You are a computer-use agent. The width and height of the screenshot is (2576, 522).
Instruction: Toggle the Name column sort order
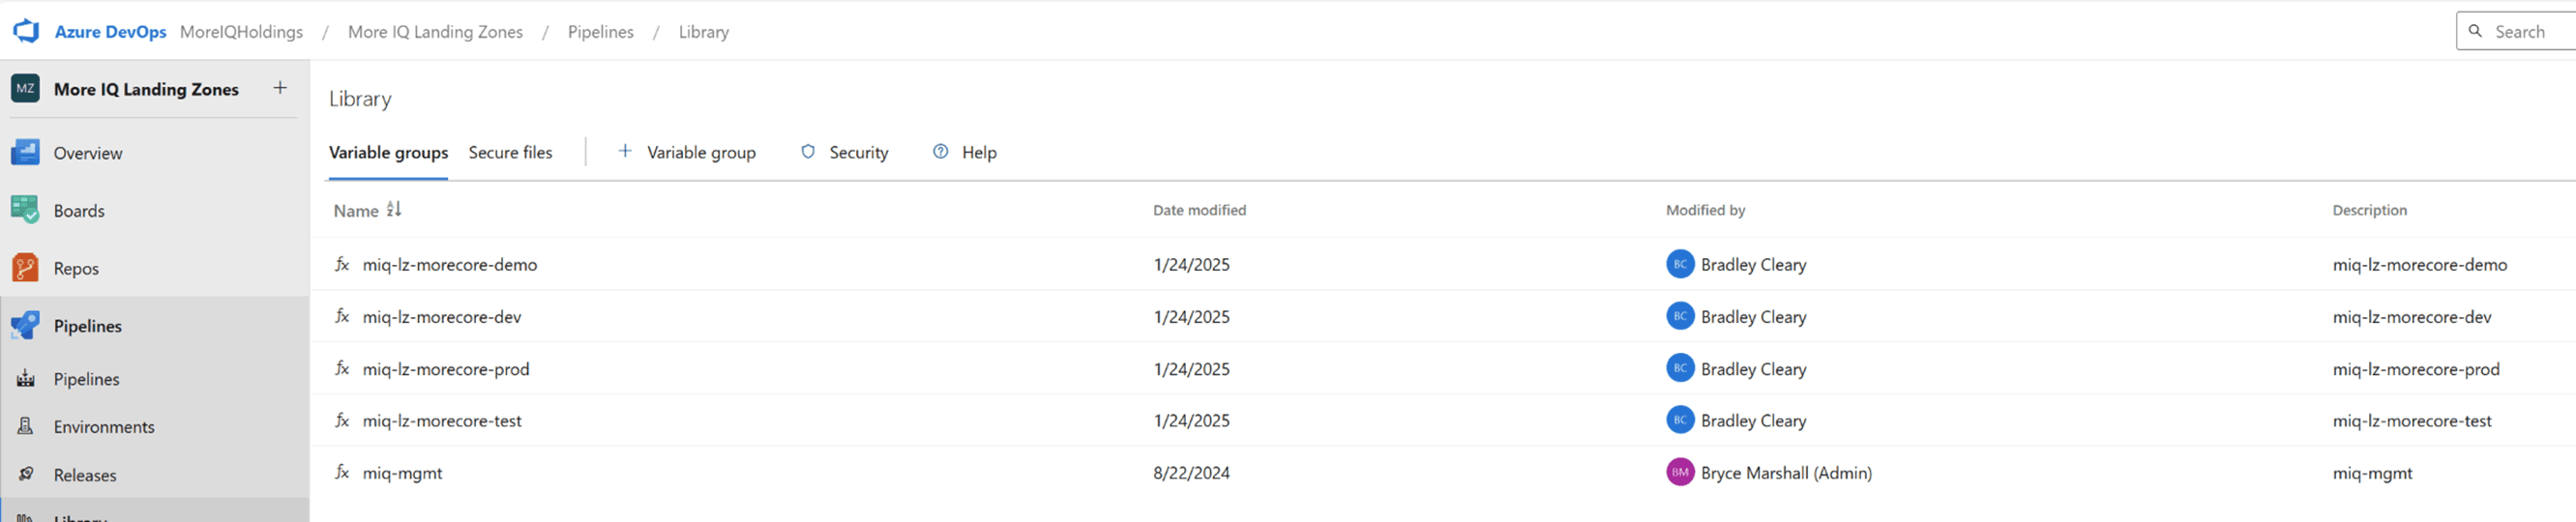tap(393, 210)
